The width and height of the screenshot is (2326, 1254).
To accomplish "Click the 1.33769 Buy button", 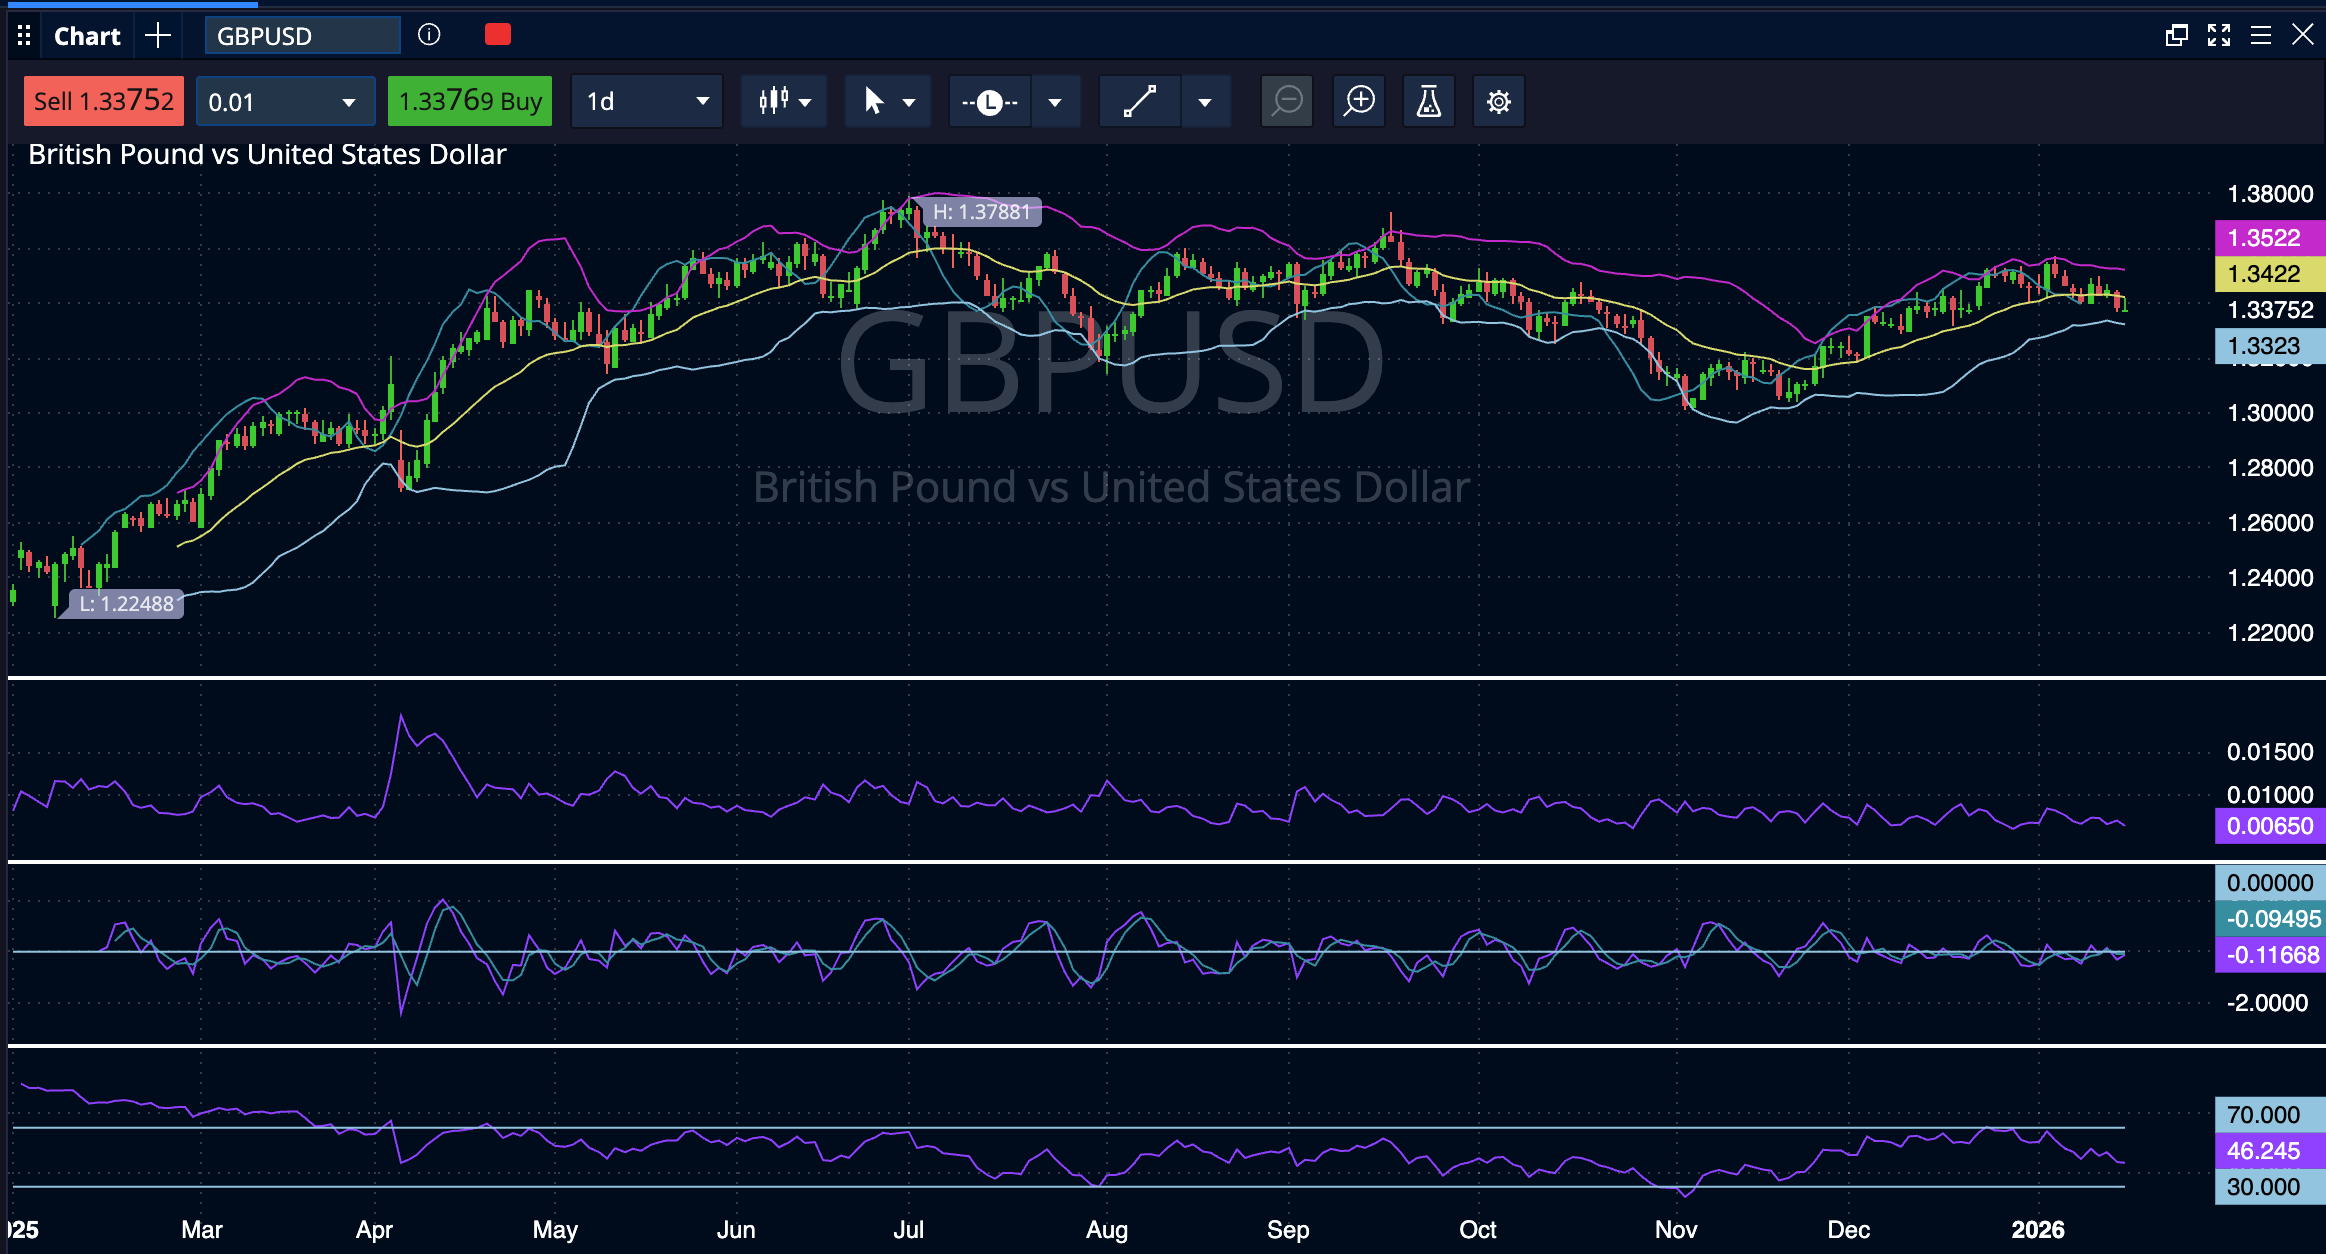I will [x=469, y=101].
